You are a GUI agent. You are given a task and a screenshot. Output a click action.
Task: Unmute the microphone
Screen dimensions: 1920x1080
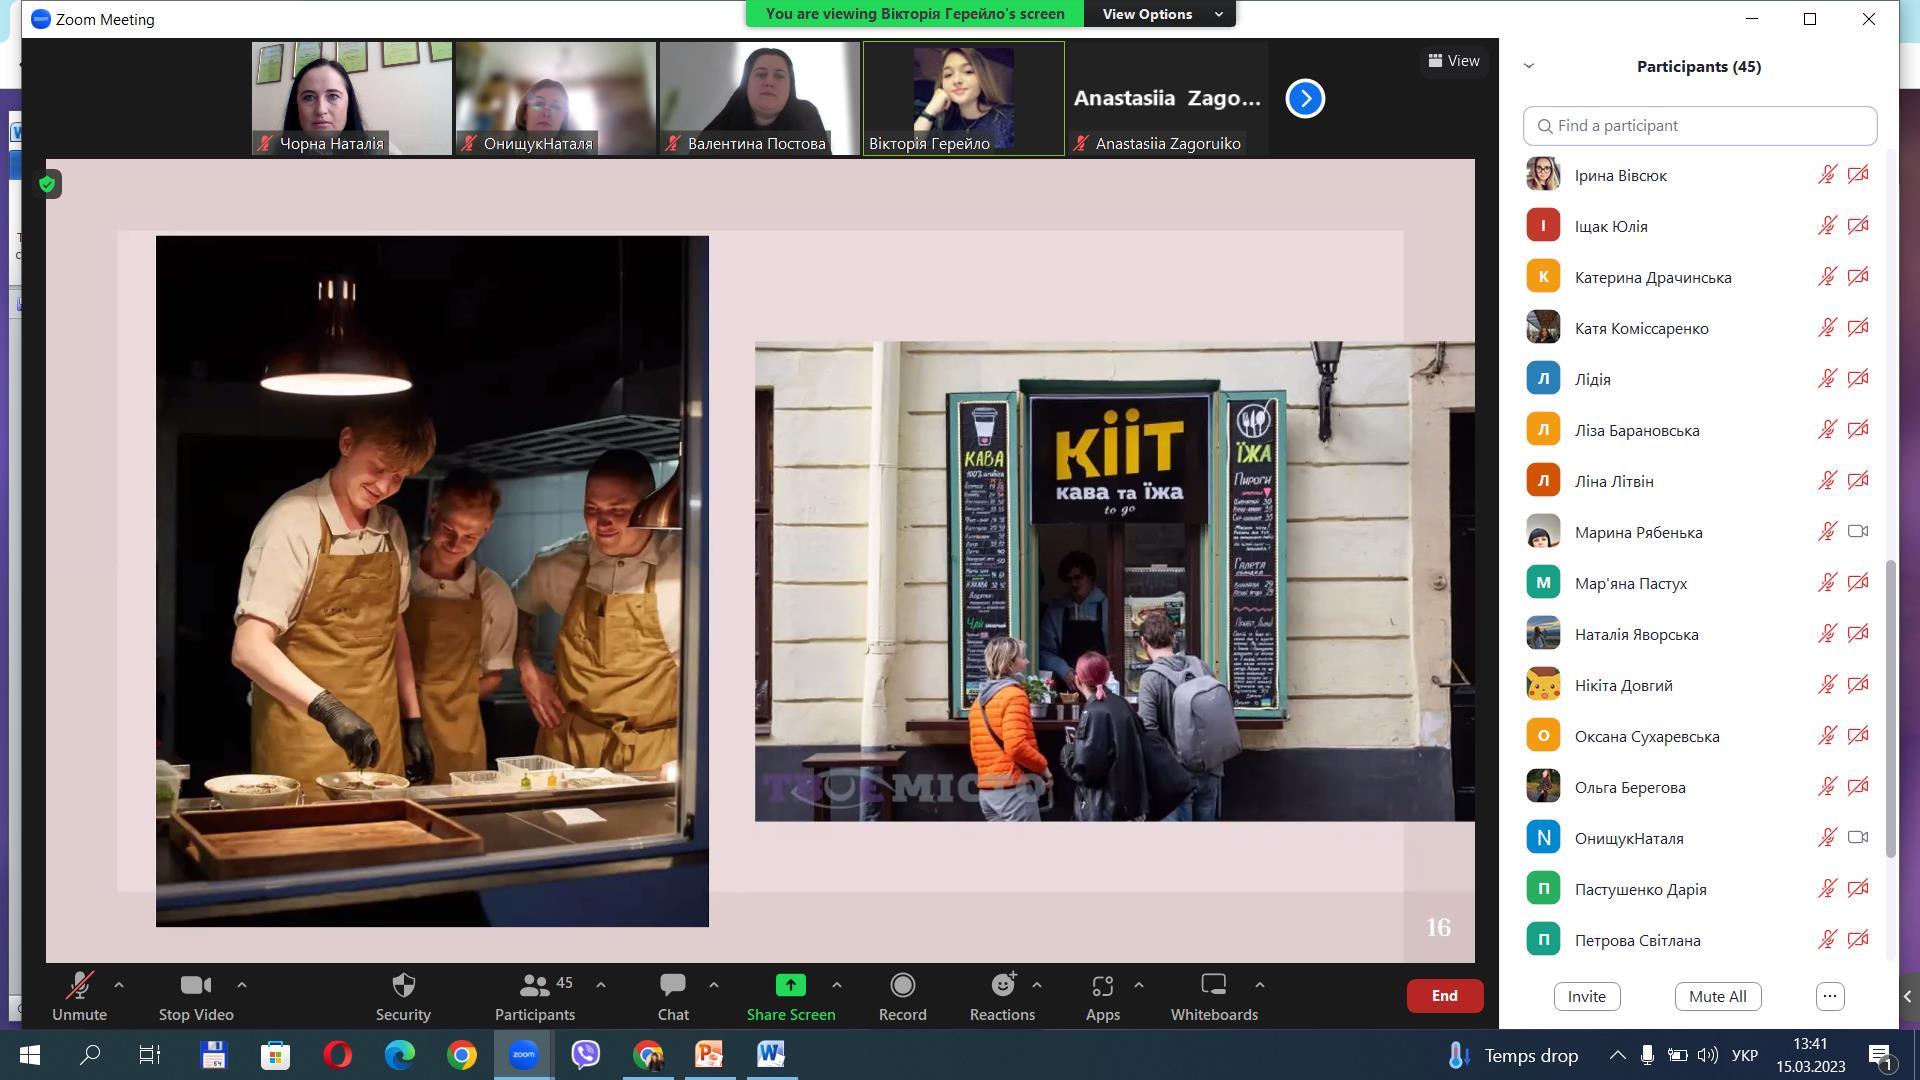pos(79,986)
